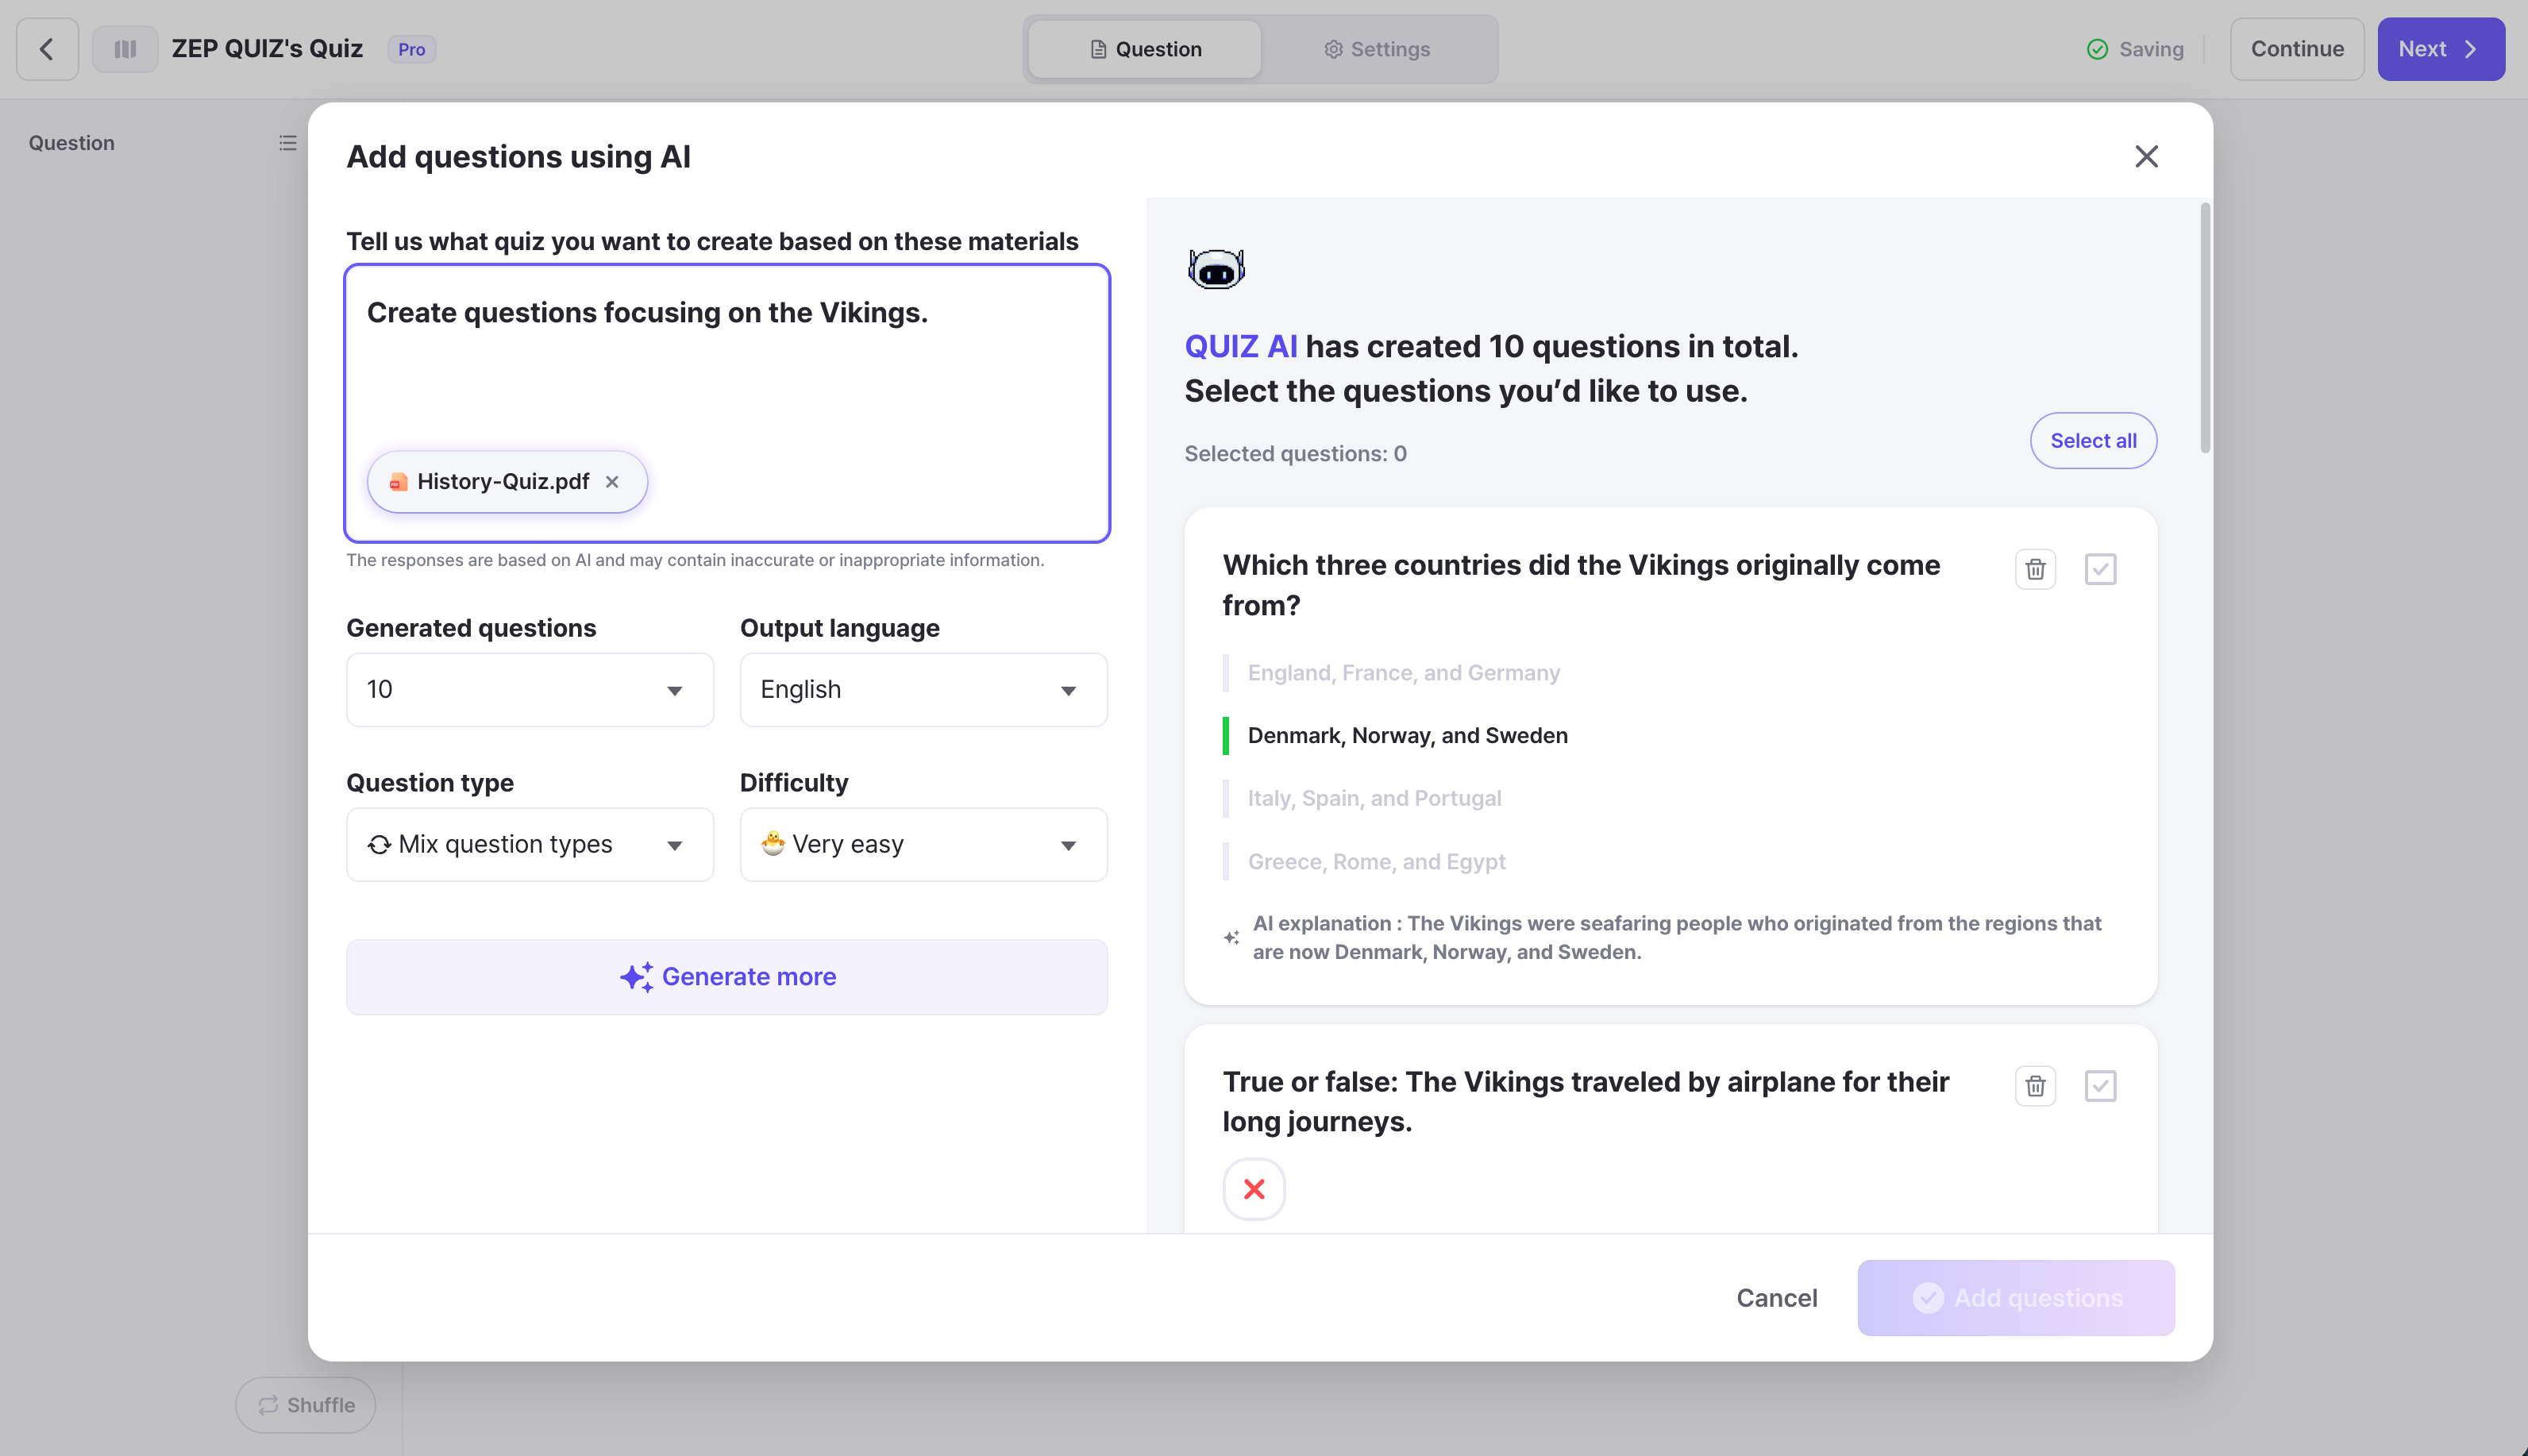Delete the Viking countries question with trash icon
This screenshot has width=2528, height=1456.
(x=2034, y=569)
